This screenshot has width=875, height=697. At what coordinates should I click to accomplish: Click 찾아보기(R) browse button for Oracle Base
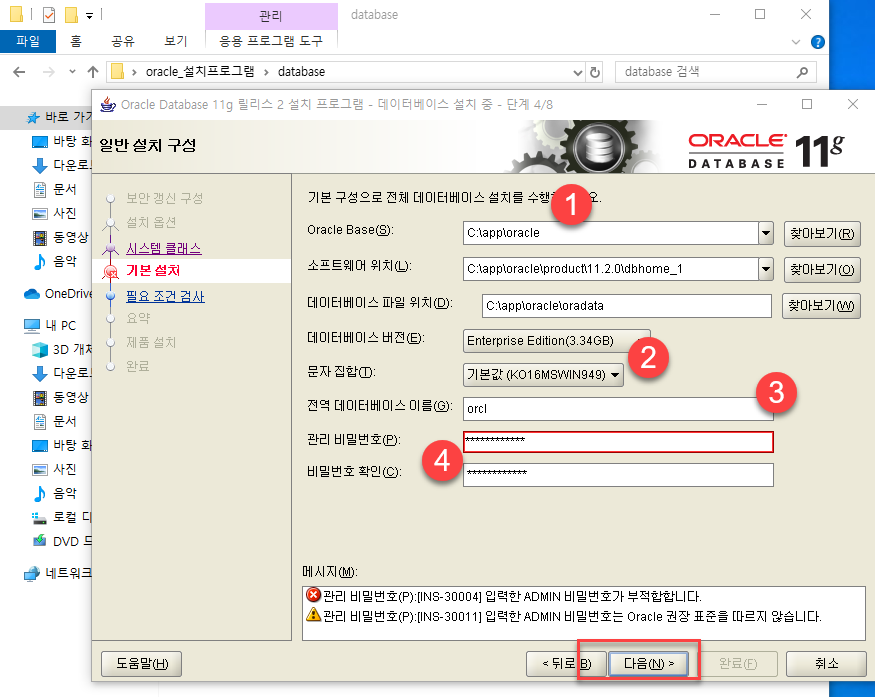[822, 234]
